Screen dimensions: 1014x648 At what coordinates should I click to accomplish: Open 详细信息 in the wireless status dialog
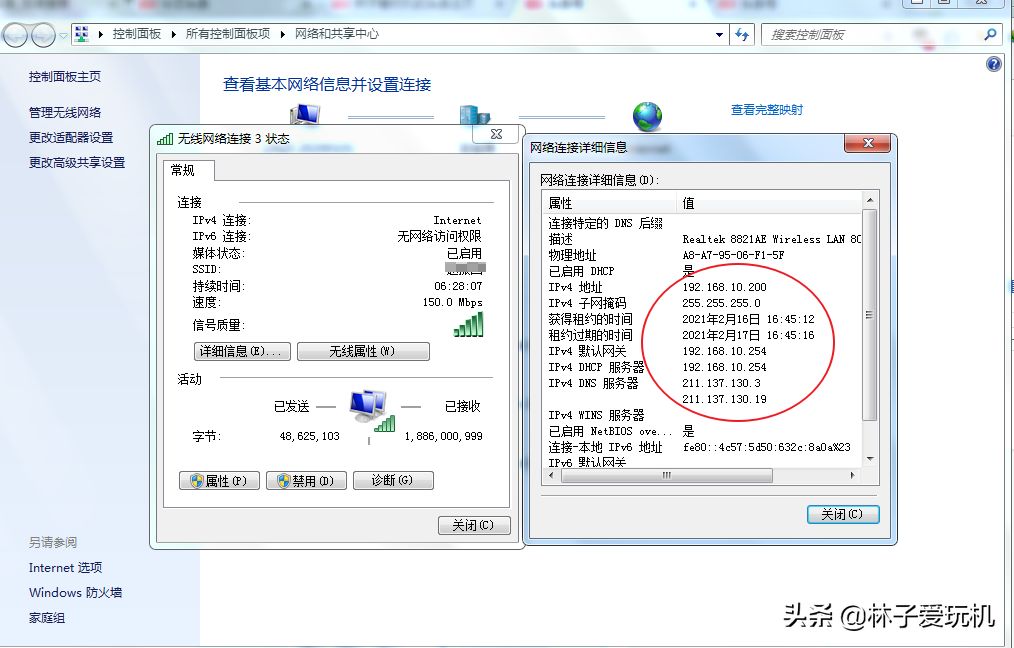pyautogui.click(x=242, y=351)
